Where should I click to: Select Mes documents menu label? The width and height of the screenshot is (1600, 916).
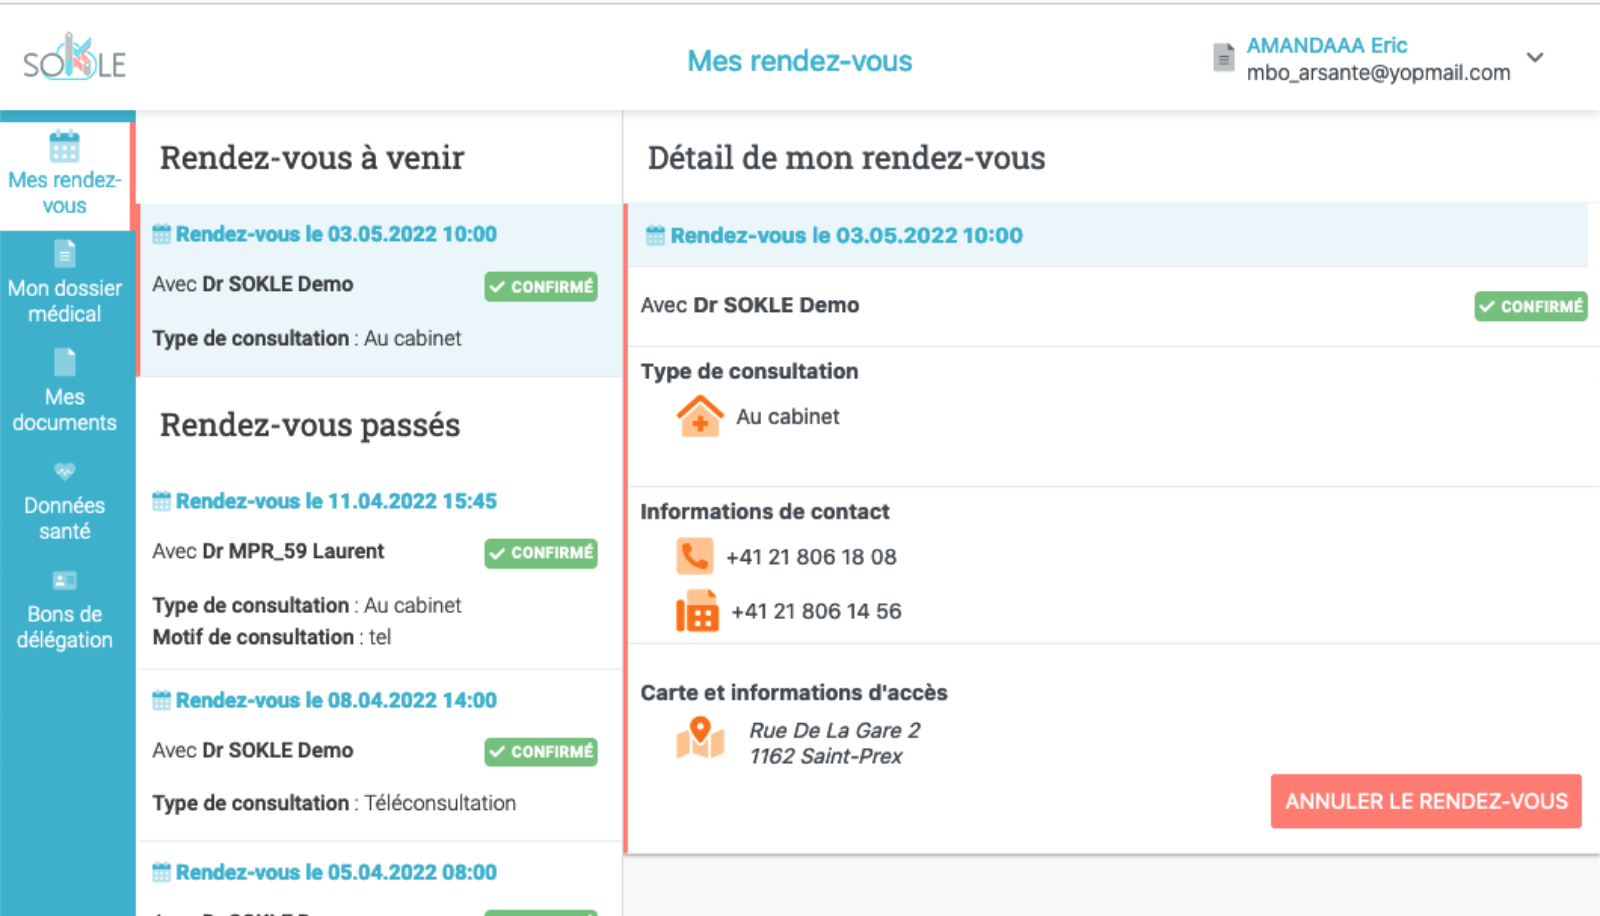[x=65, y=410]
